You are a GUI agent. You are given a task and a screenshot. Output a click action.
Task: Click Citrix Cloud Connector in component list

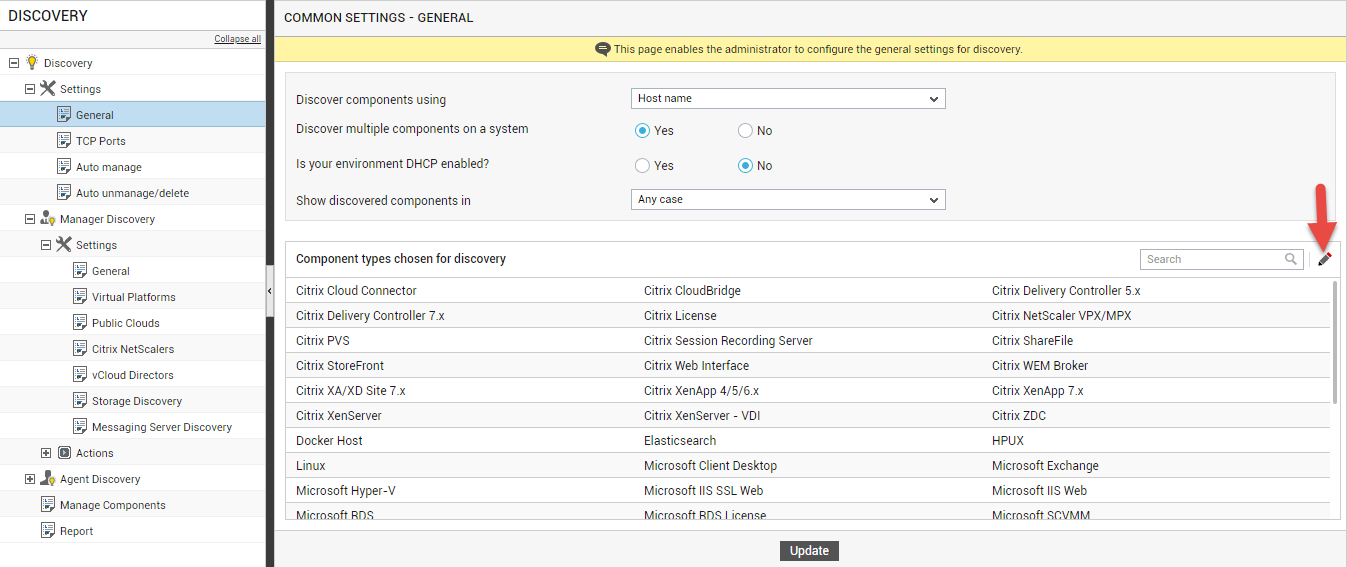[356, 291]
